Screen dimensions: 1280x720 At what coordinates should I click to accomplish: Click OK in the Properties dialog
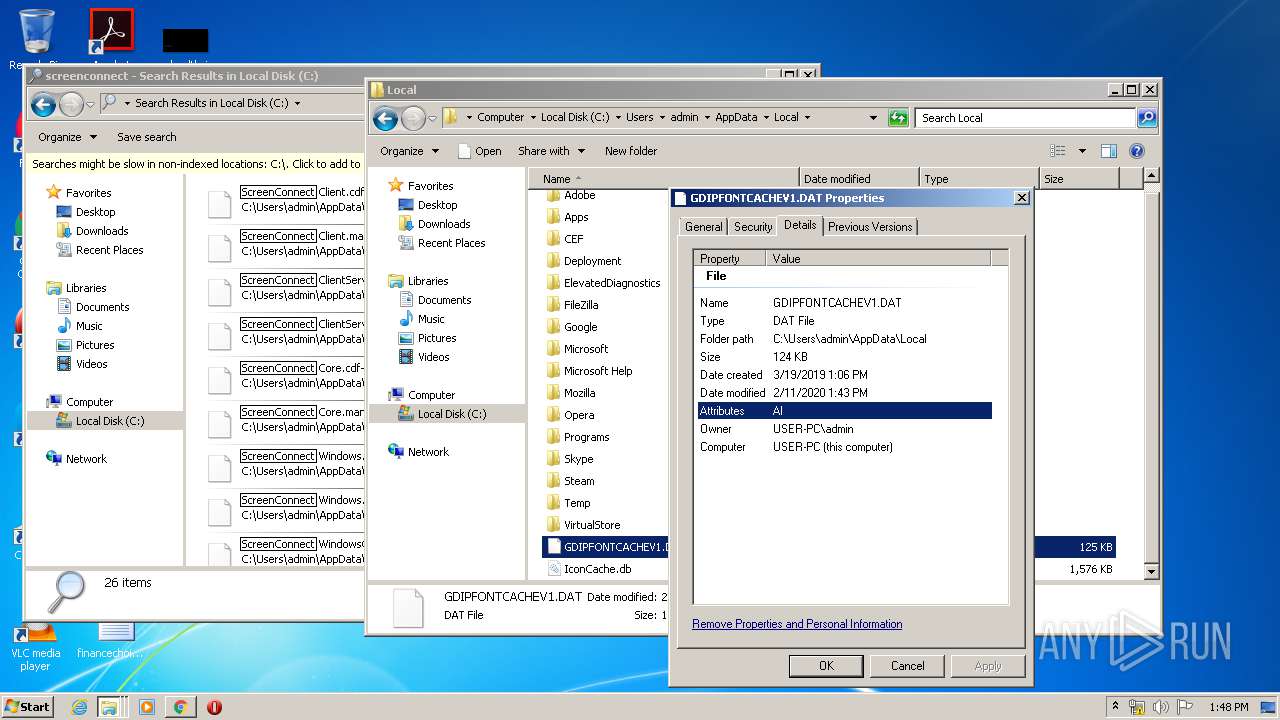[x=826, y=666]
